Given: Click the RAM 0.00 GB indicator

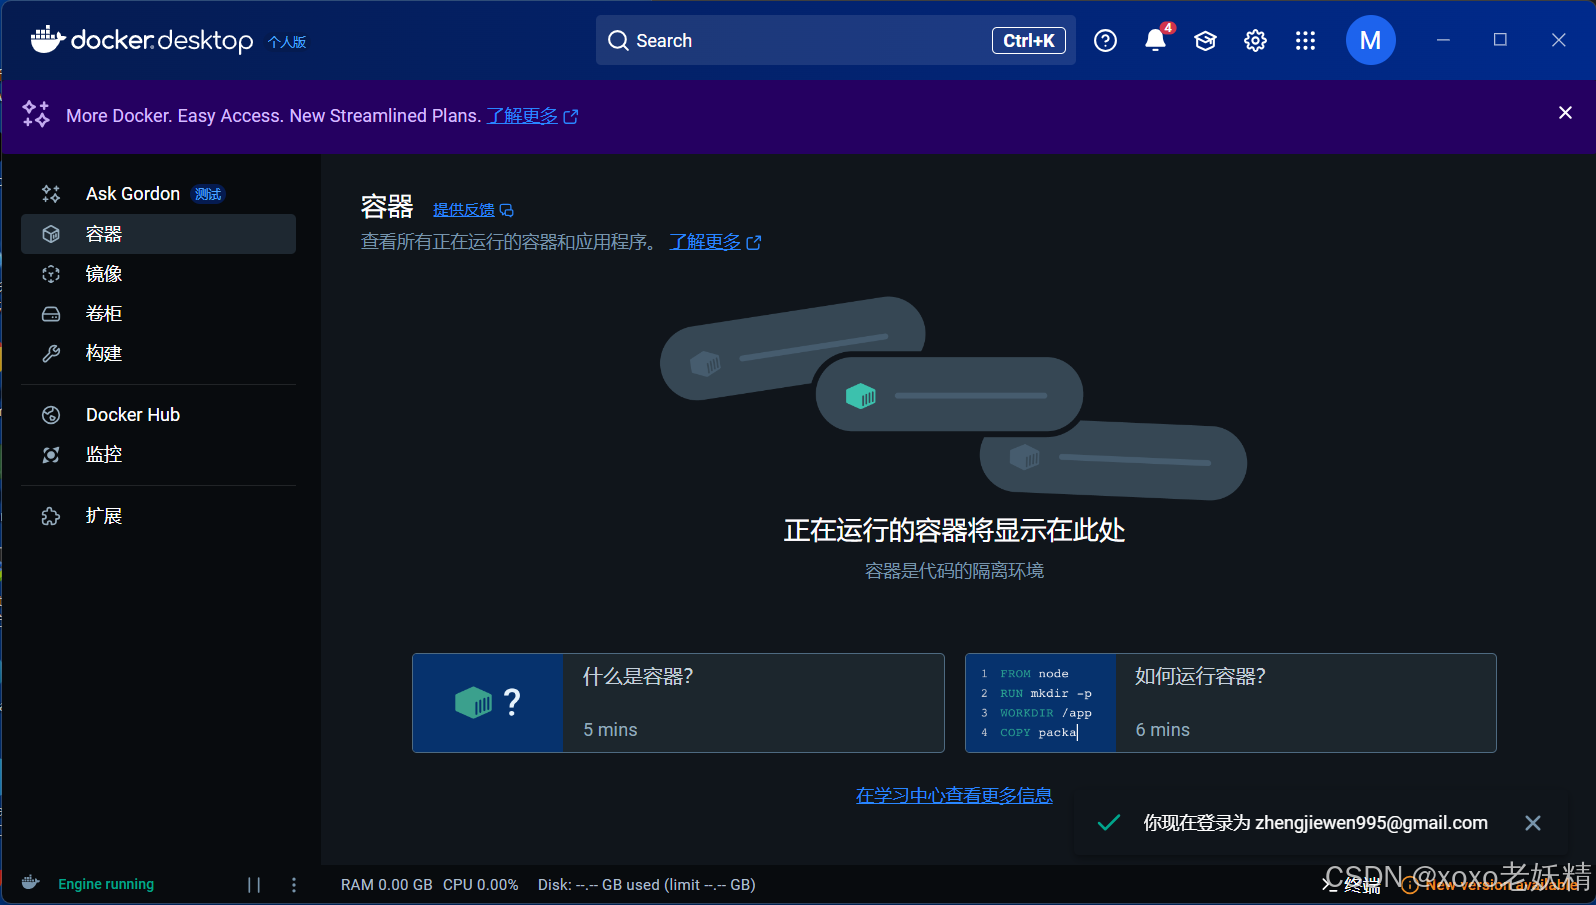Looking at the screenshot, I should tap(387, 885).
